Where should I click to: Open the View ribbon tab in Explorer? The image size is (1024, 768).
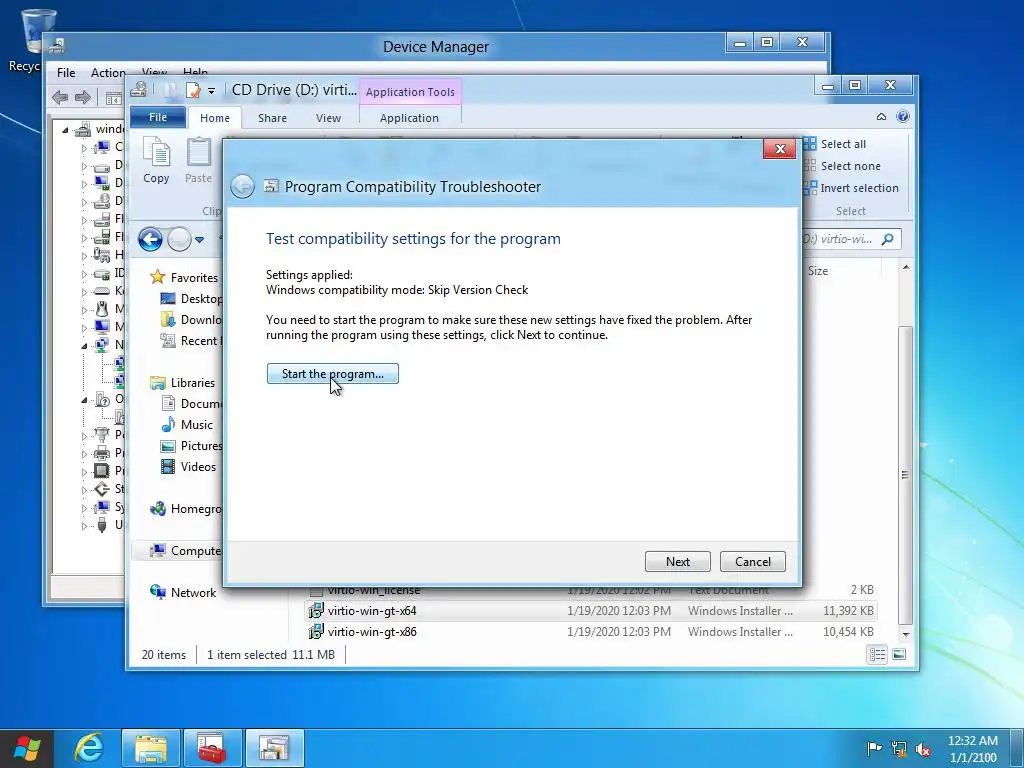pyautogui.click(x=328, y=118)
